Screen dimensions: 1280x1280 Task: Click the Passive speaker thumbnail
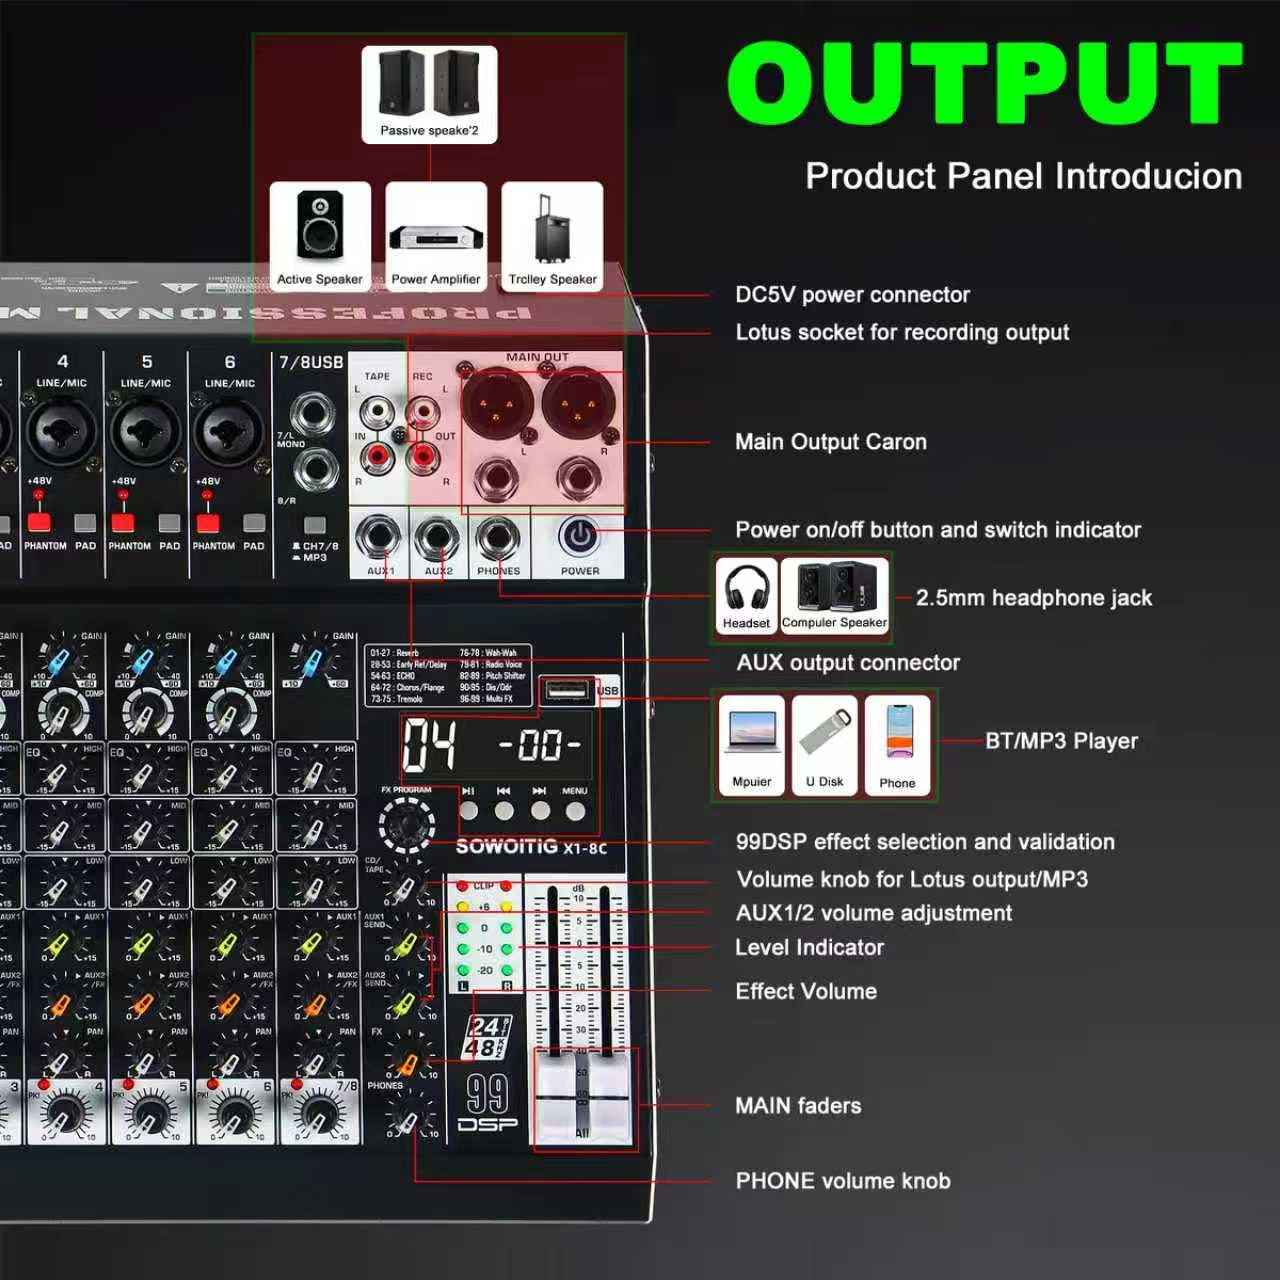click(429, 94)
